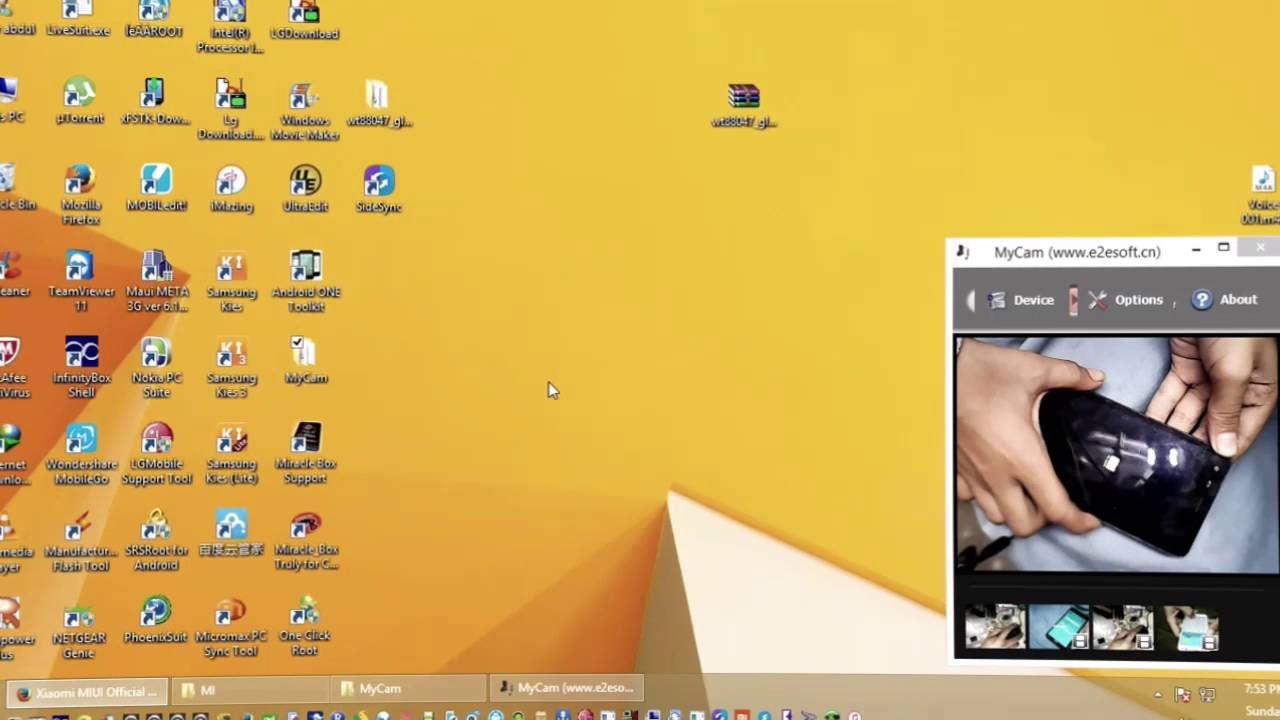Open the Options menu in MyCam
The height and width of the screenshot is (720, 1280).
click(1126, 300)
